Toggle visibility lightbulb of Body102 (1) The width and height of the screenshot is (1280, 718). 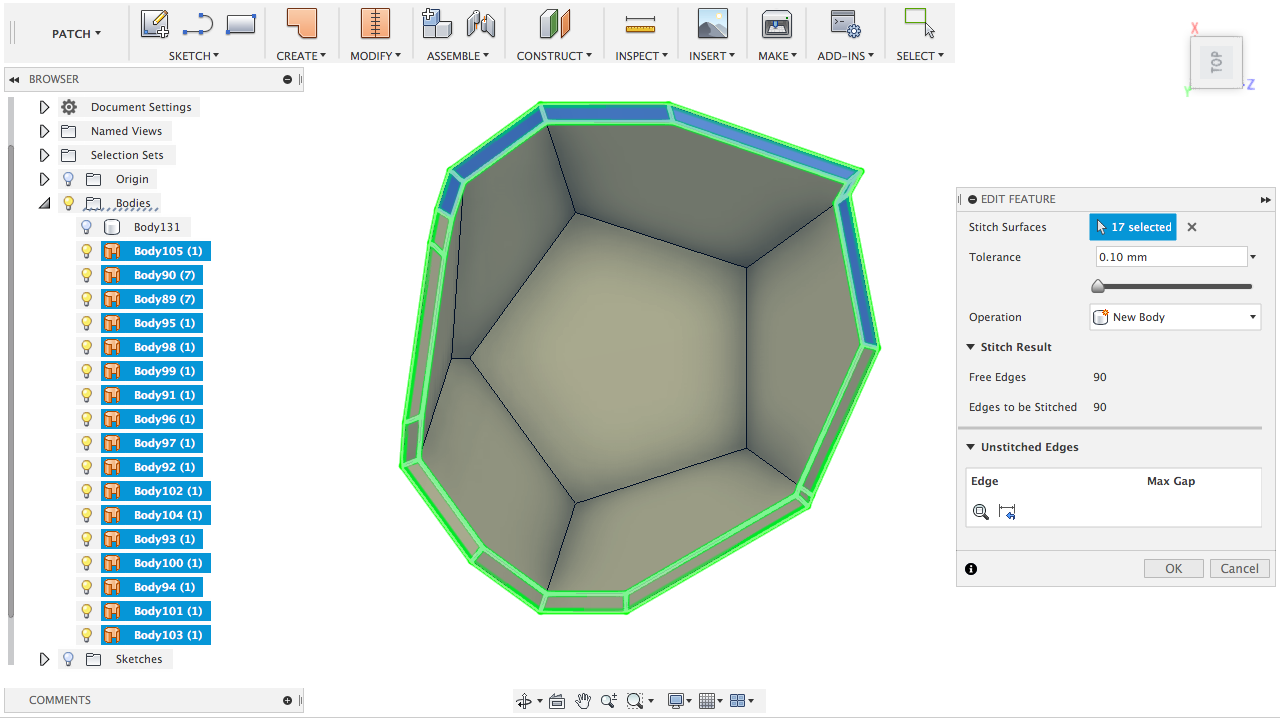click(86, 491)
